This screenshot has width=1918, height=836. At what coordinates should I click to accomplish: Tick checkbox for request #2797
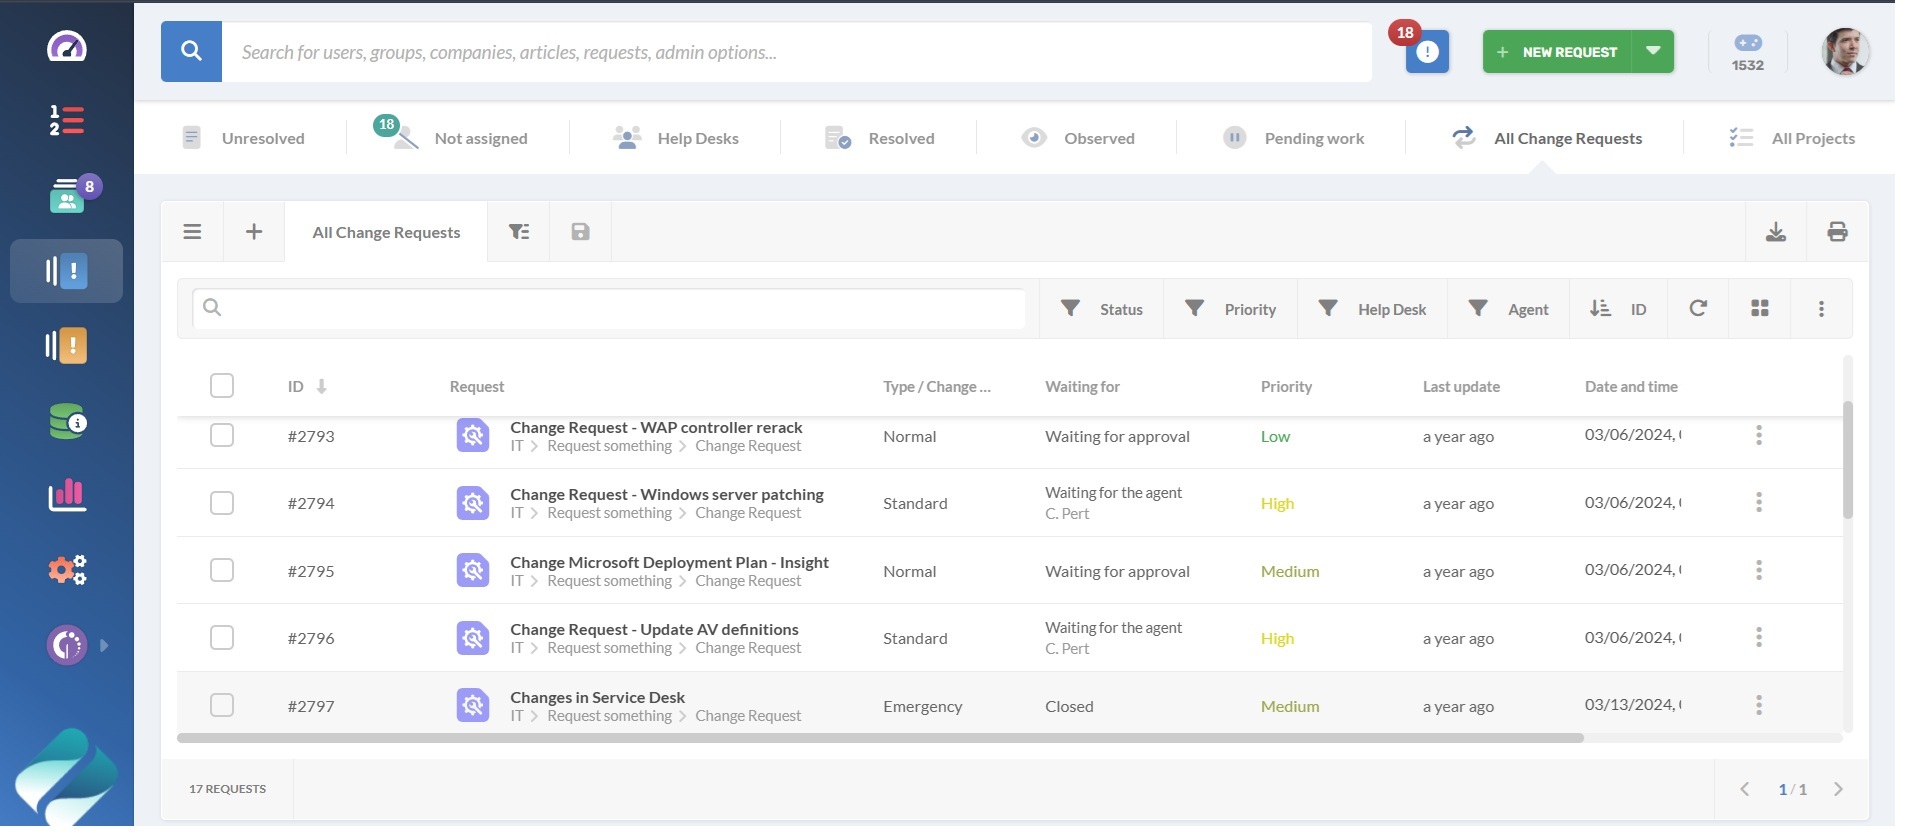click(x=222, y=705)
